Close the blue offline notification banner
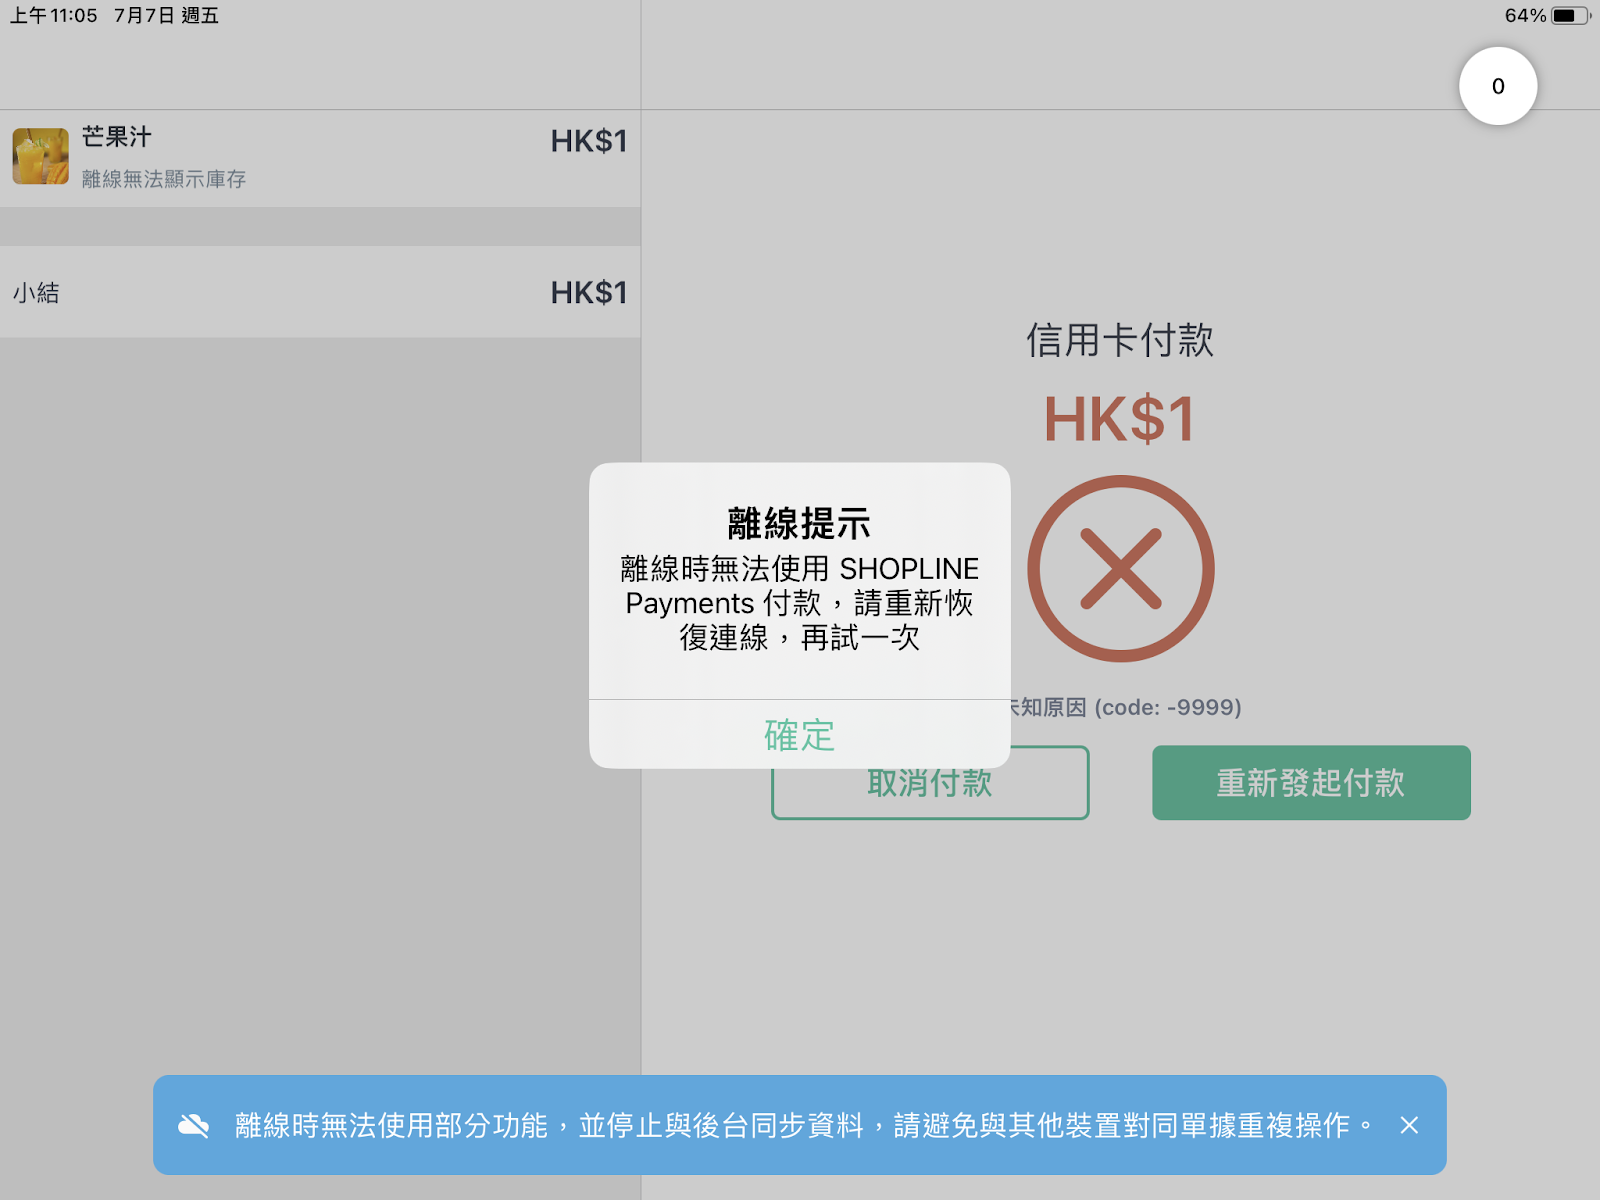This screenshot has width=1600, height=1200. click(x=1409, y=1126)
